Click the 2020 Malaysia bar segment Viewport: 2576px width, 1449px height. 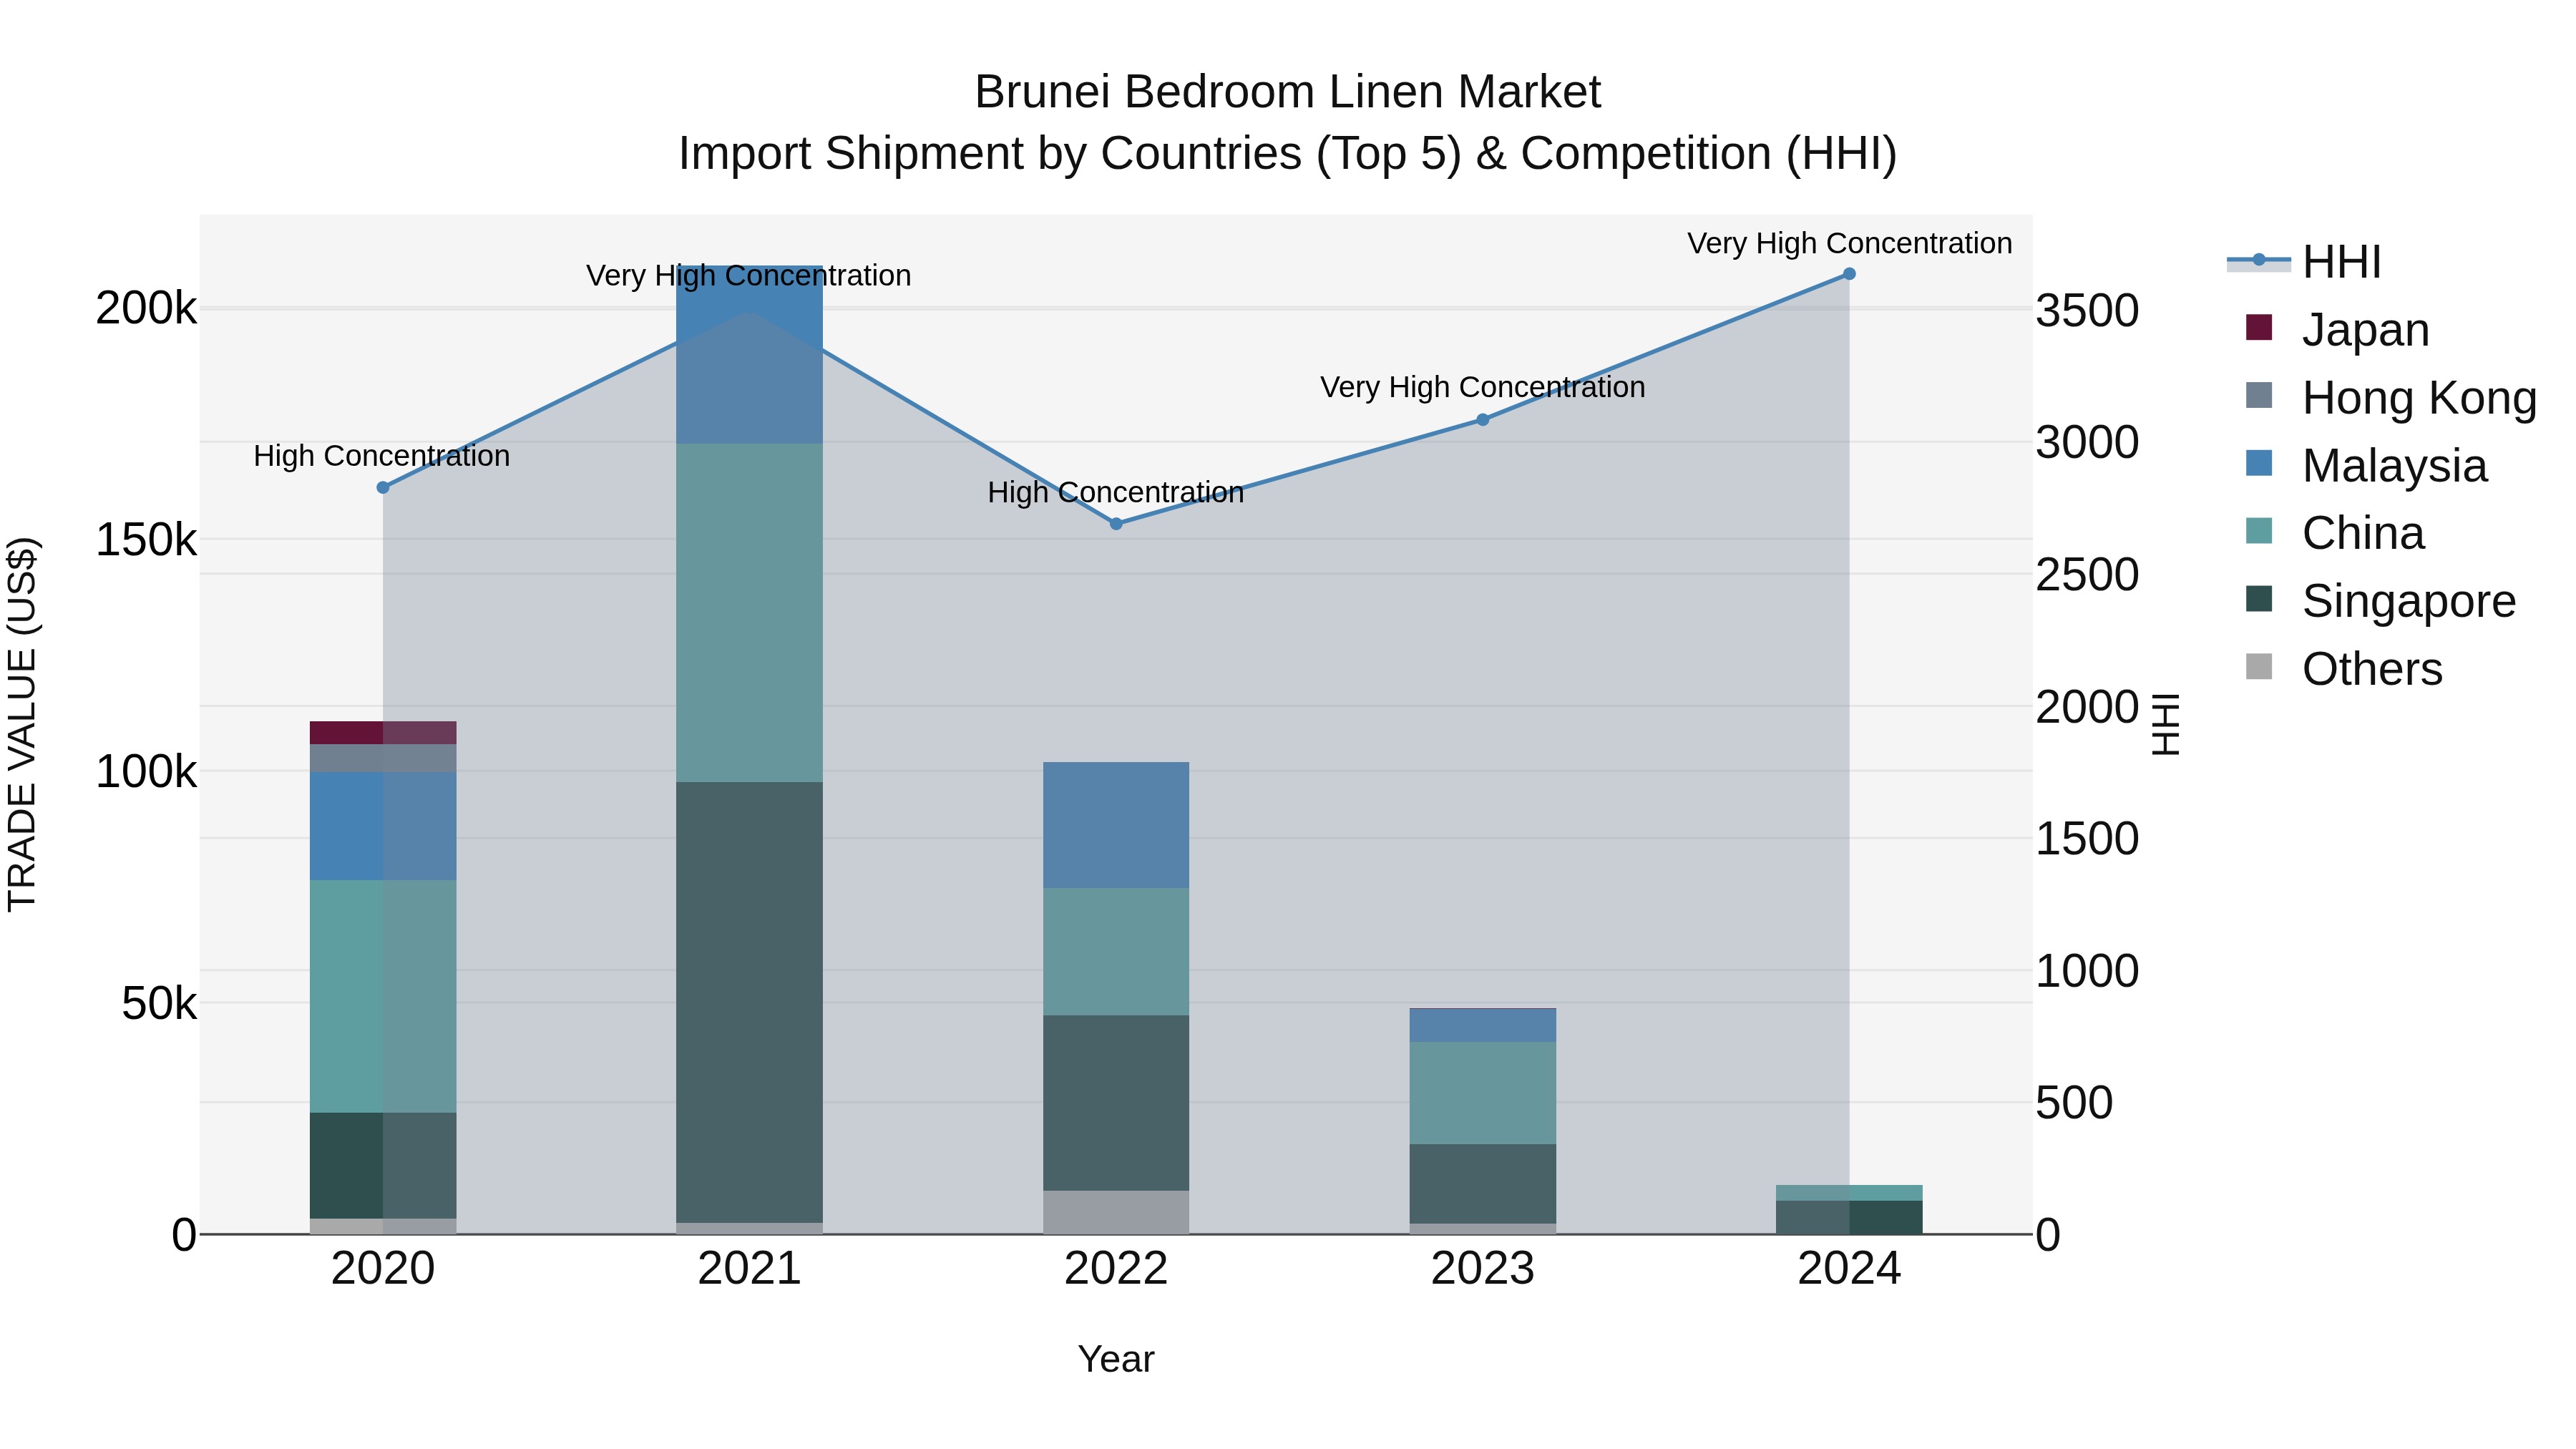pyautogui.click(x=383, y=826)
